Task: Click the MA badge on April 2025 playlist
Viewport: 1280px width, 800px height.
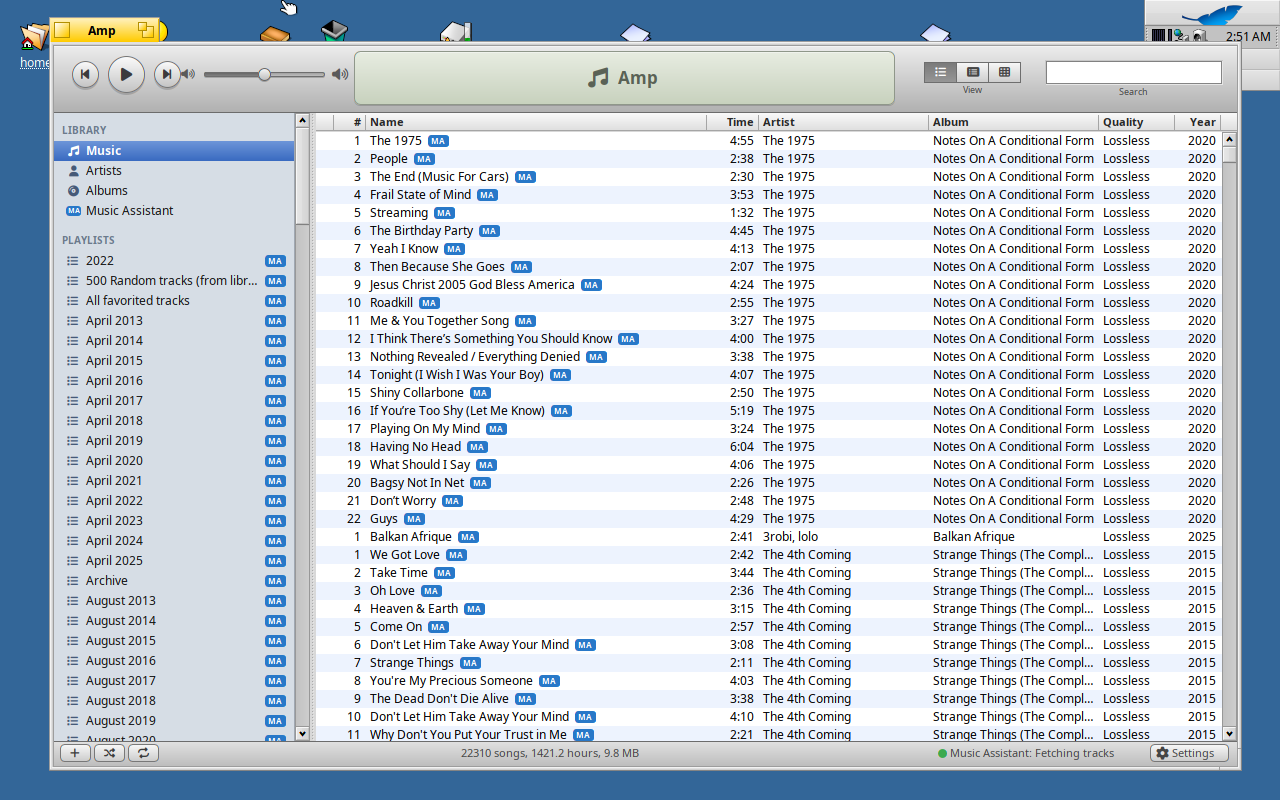Action: (275, 561)
